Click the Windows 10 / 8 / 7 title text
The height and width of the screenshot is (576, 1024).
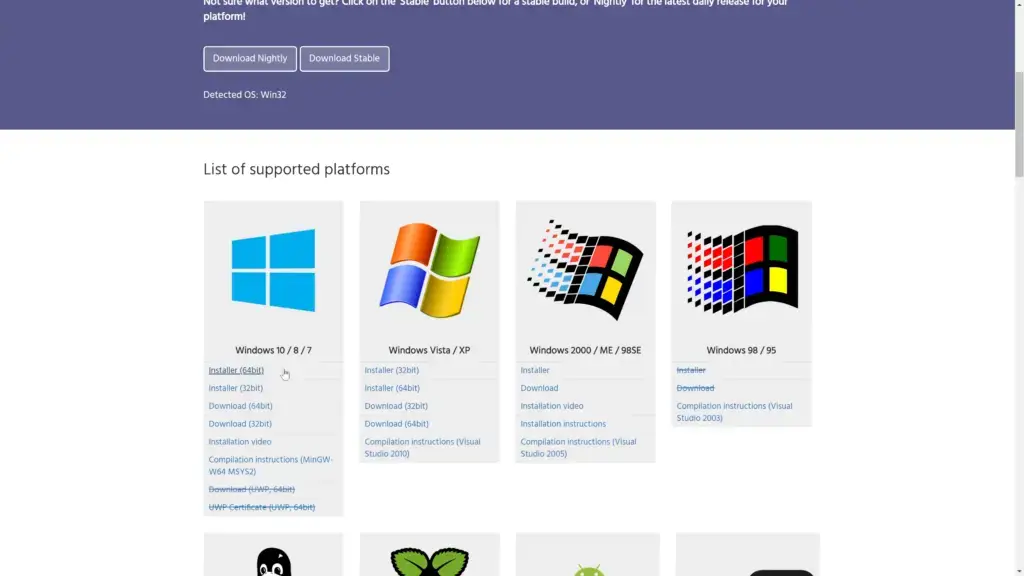click(x=274, y=351)
